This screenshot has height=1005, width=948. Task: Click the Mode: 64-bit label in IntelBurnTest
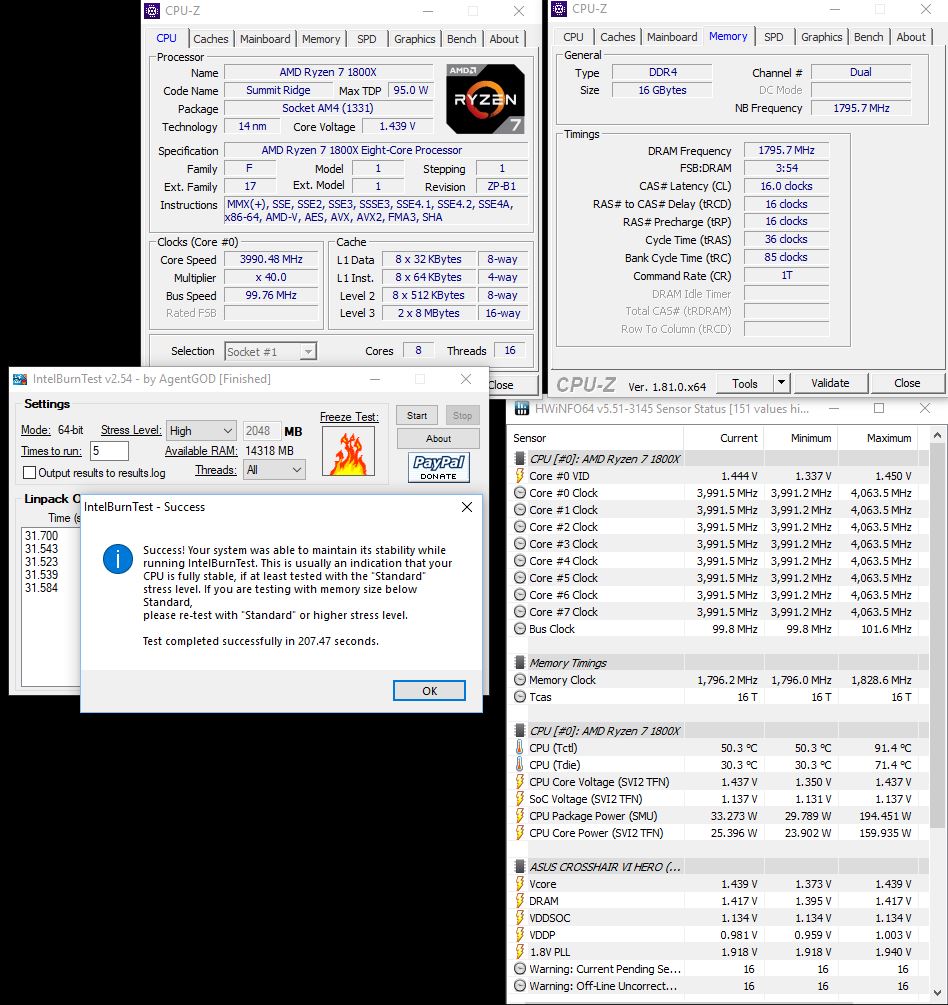(x=52, y=430)
